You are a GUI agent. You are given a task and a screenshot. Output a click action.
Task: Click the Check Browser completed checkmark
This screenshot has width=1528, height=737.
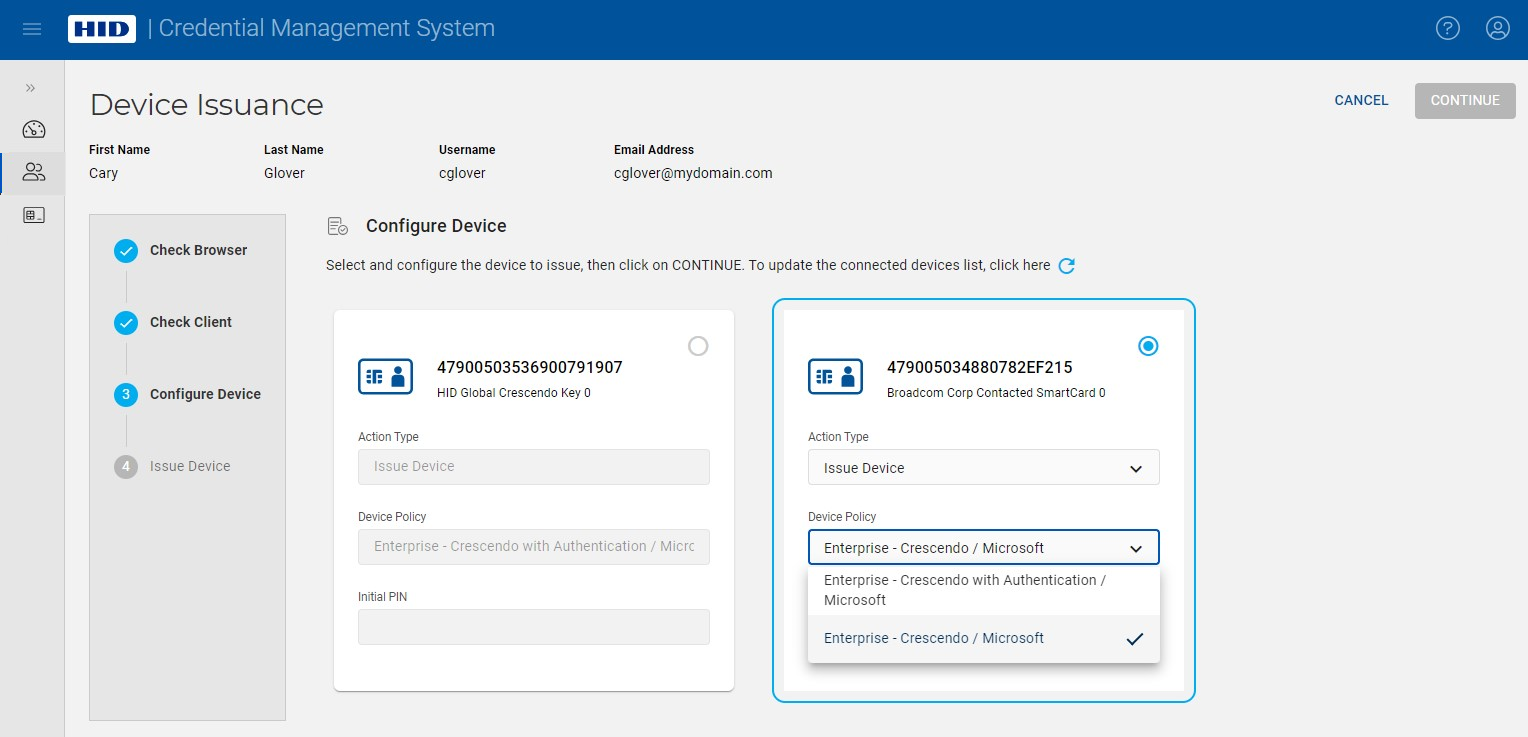tap(126, 251)
